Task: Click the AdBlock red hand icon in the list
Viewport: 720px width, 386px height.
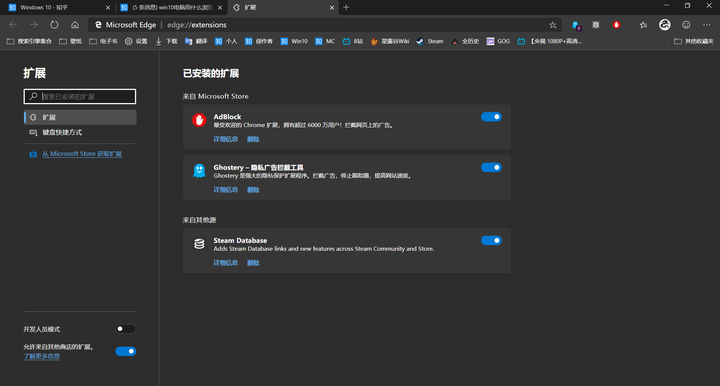Action: tap(199, 120)
